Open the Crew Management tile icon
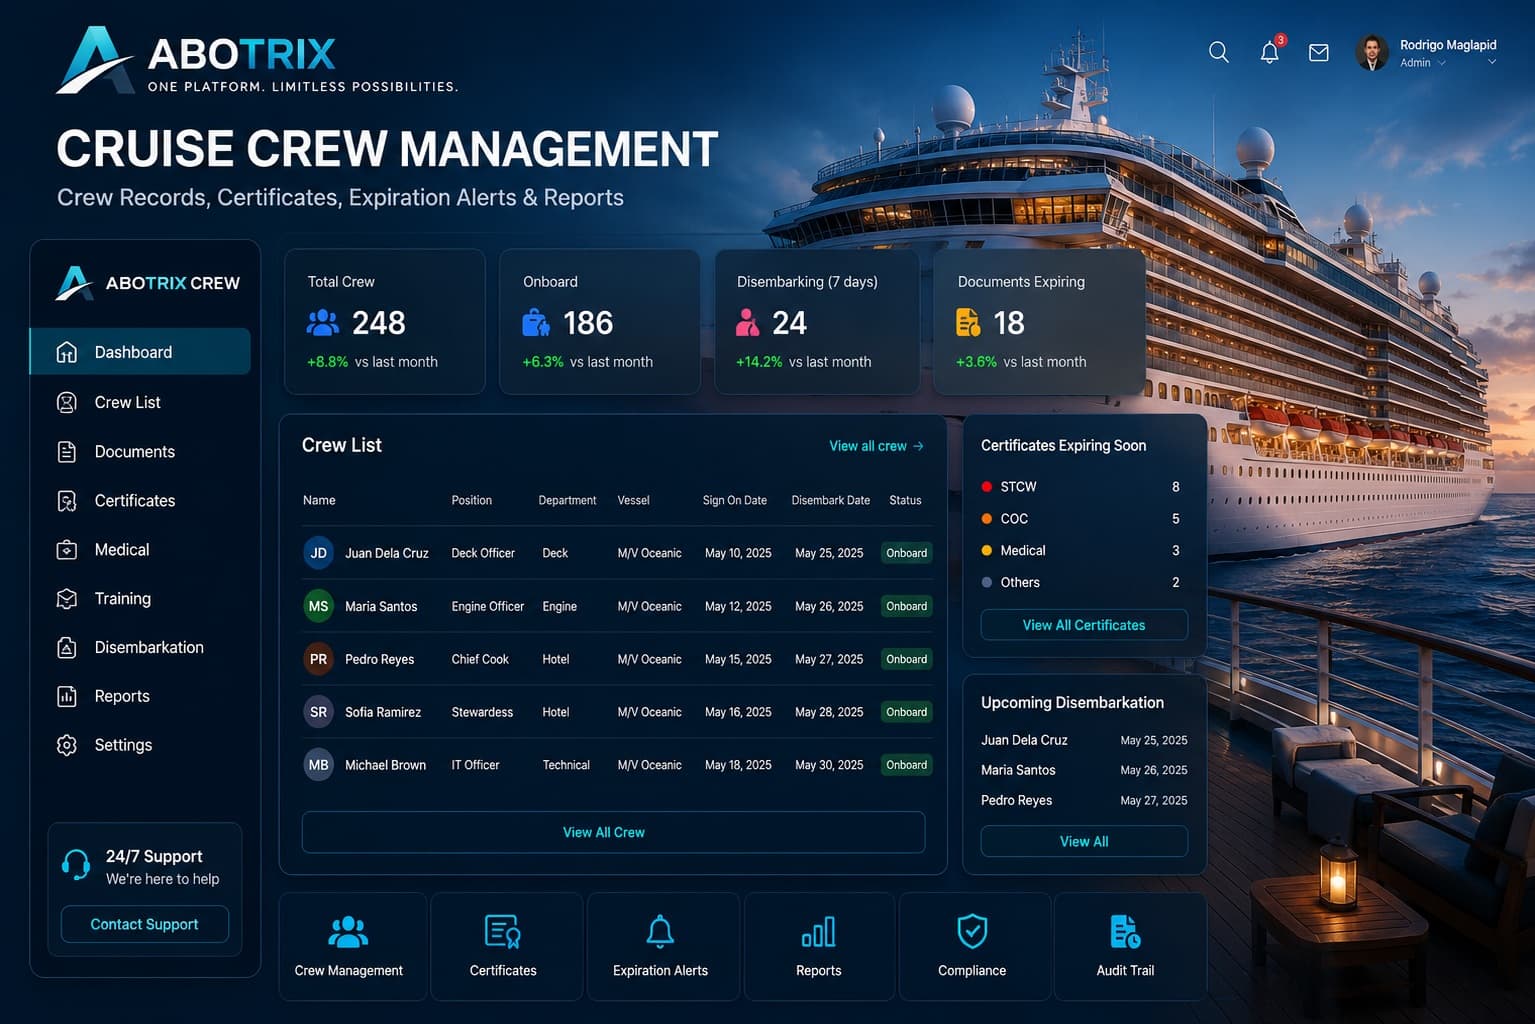The height and width of the screenshot is (1024, 1535). pos(348,932)
